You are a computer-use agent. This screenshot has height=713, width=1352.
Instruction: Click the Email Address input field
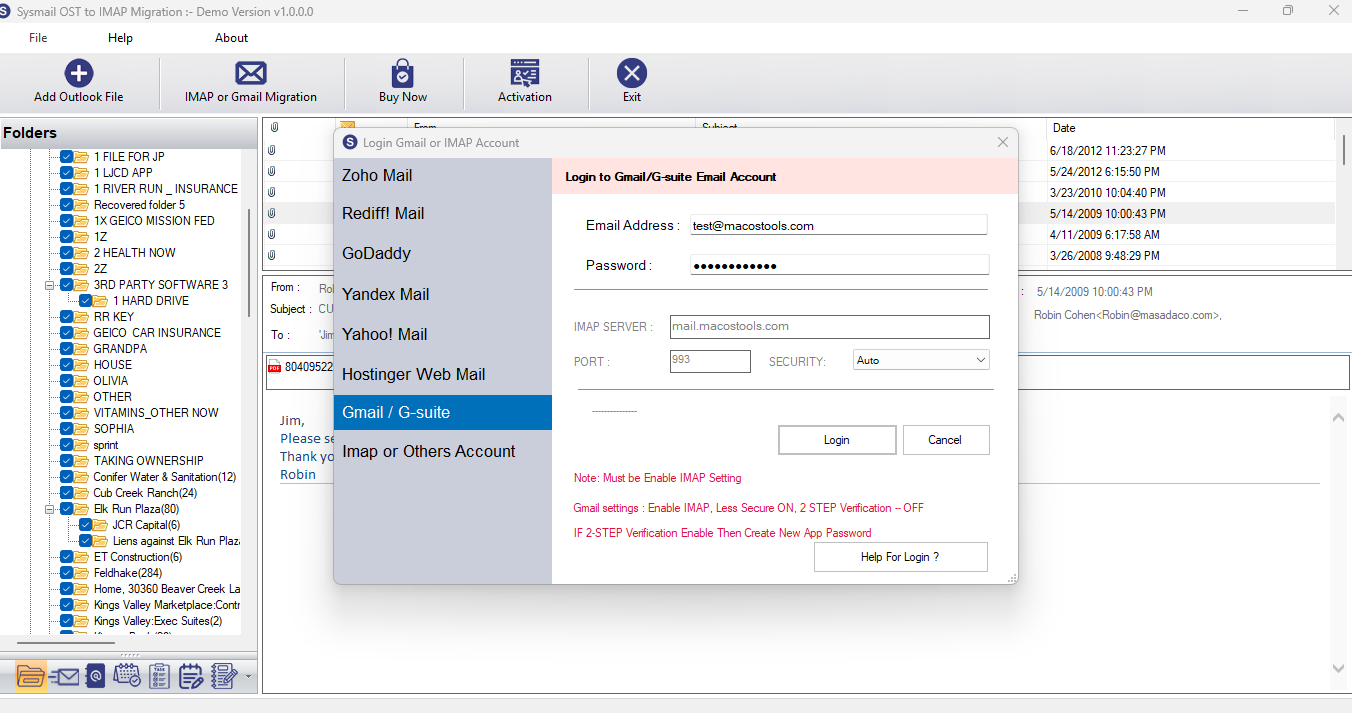pyautogui.click(x=839, y=226)
